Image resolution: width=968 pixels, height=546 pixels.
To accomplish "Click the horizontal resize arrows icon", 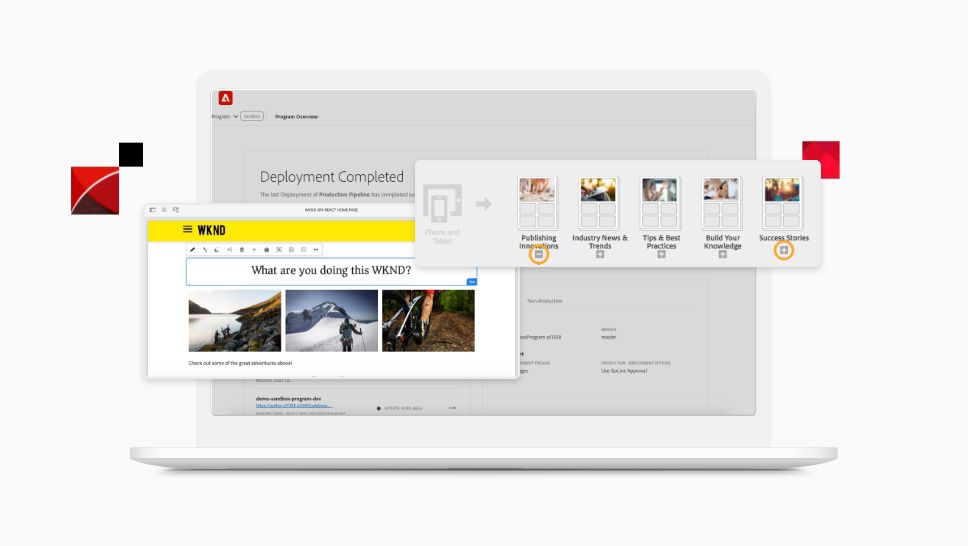I will 315,250.
